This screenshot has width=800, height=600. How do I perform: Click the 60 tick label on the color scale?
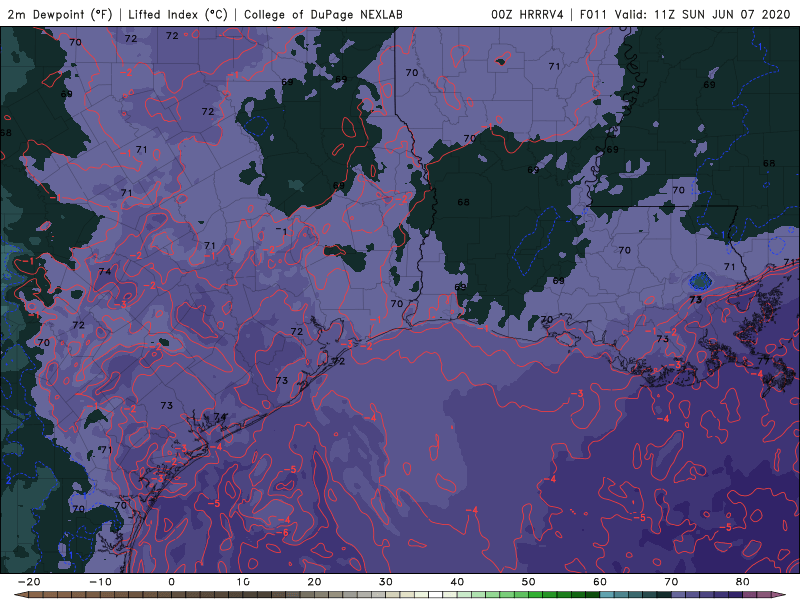pos(600,582)
